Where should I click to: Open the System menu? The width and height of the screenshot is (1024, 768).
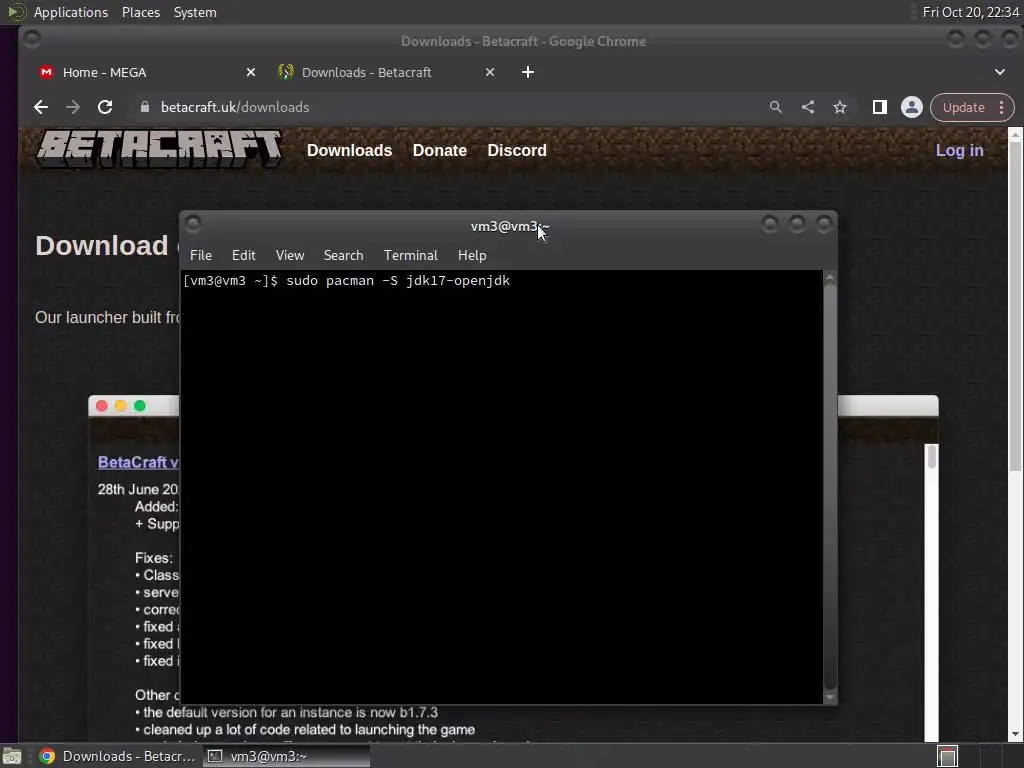coord(195,12)
